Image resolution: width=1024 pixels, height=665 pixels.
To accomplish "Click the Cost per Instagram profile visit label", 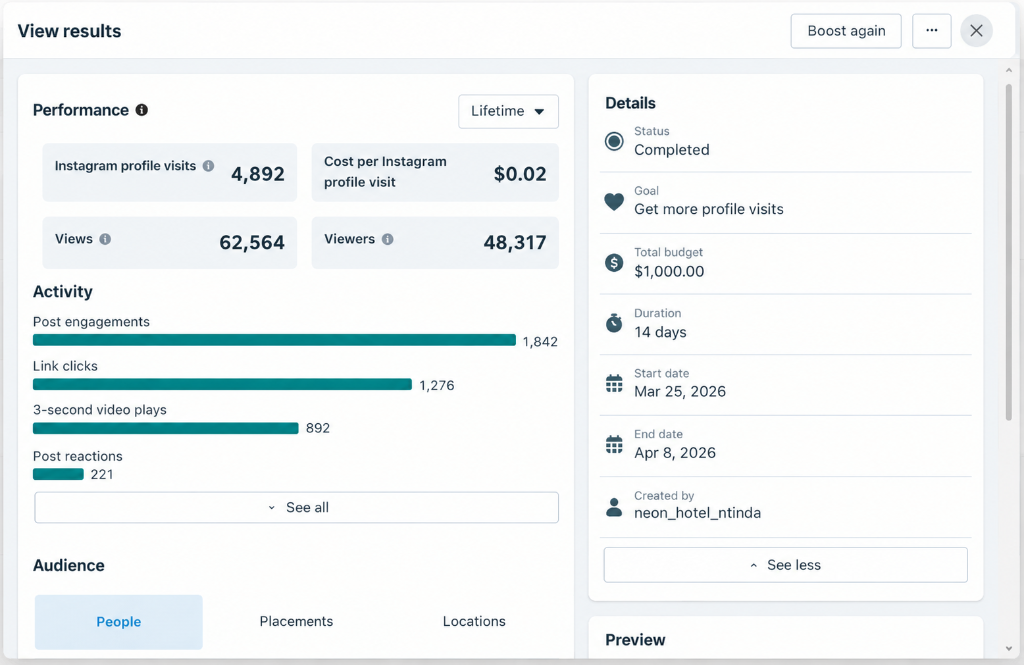I will point(385,172).
